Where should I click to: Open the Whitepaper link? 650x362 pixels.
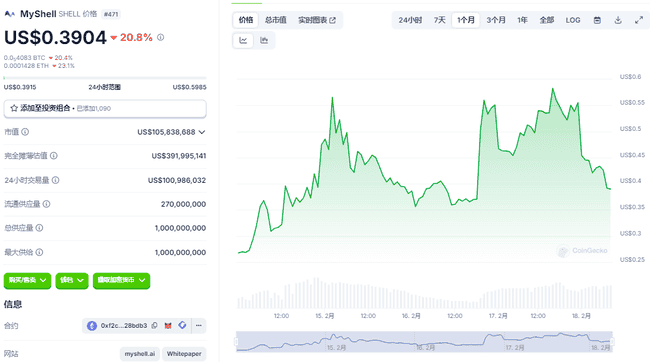[184, 354]
